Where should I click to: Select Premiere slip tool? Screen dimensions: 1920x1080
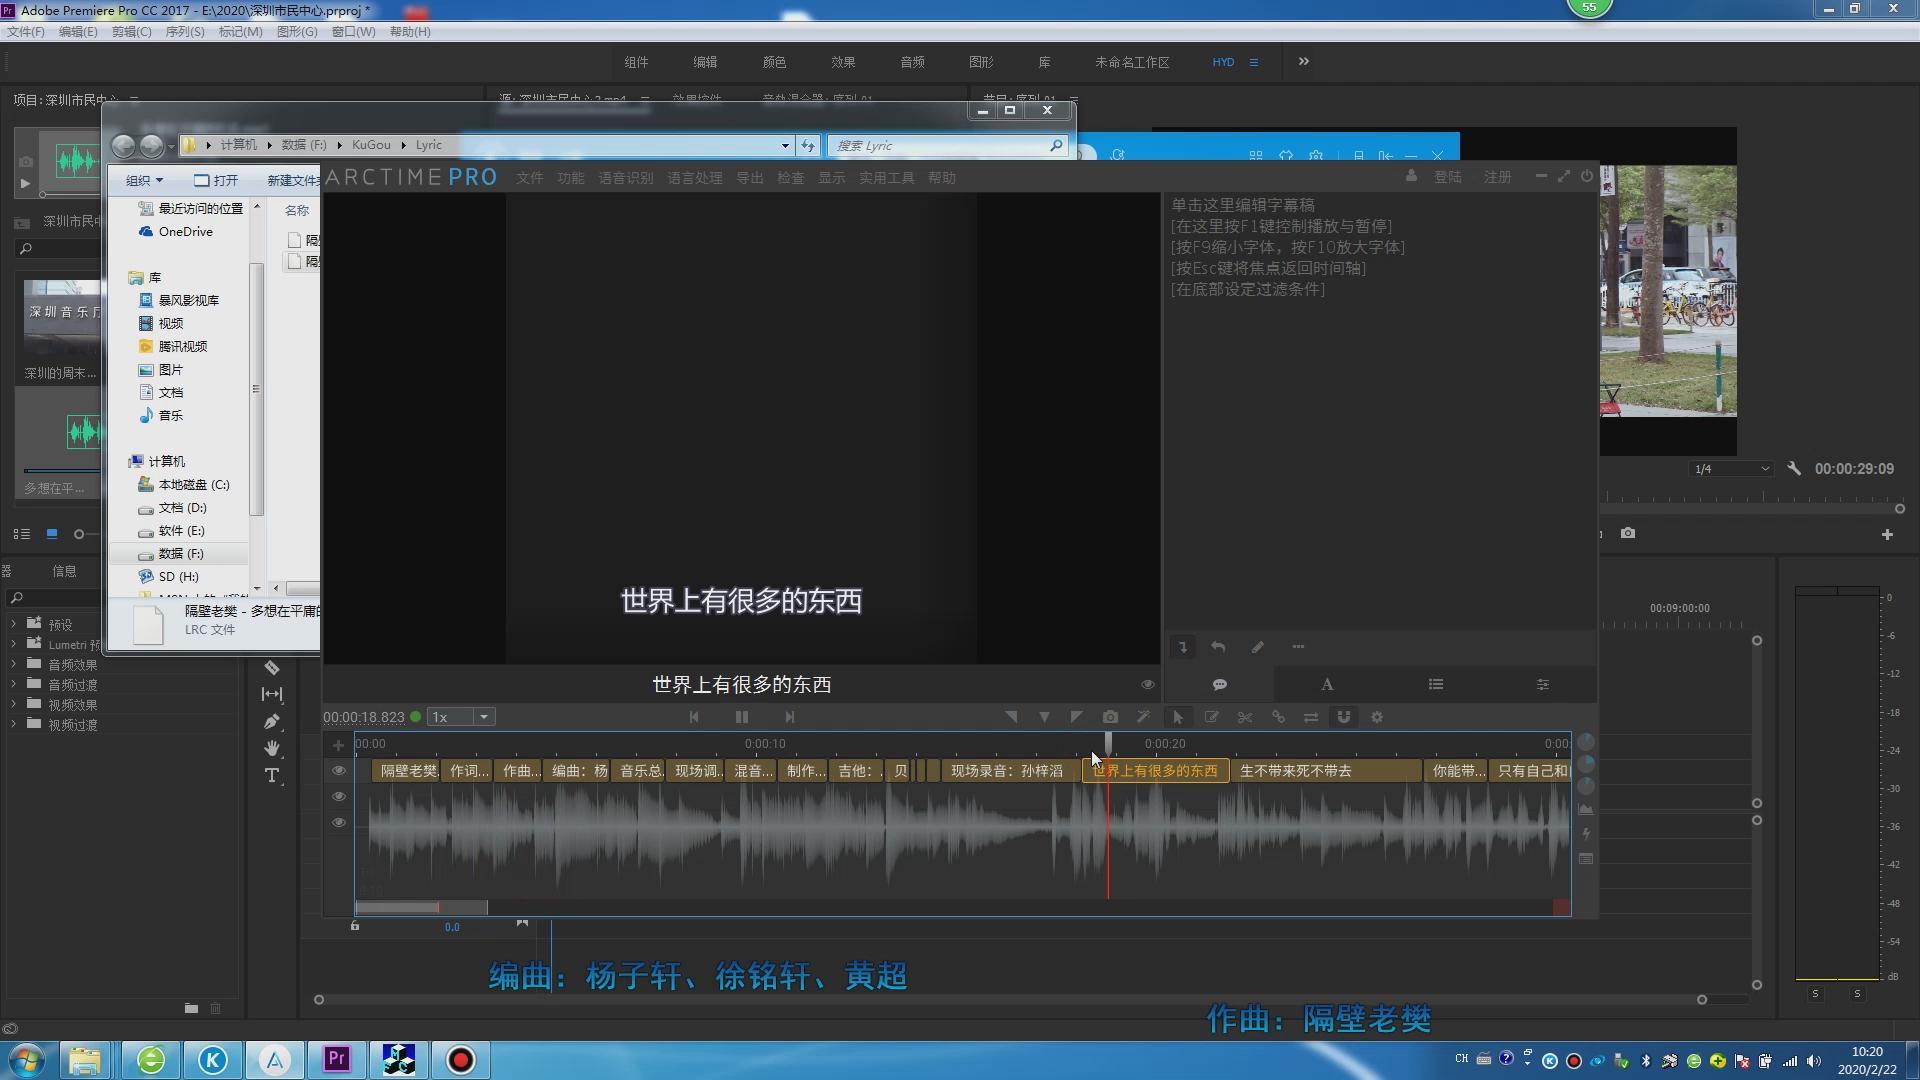coord(272,694)
